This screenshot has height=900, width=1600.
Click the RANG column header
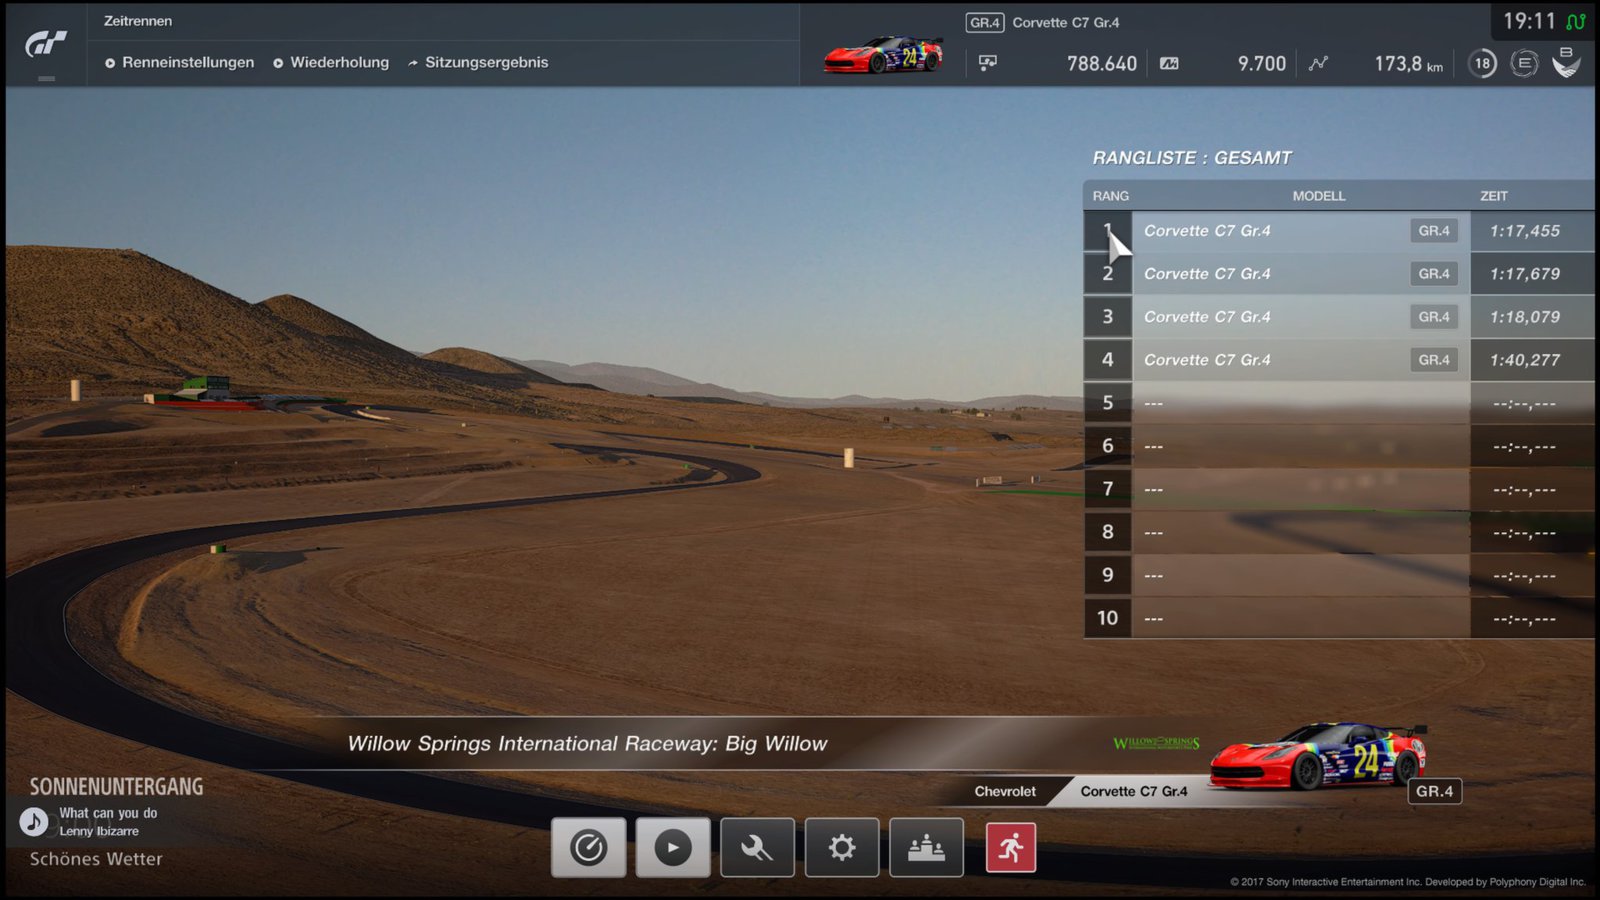(x=1111, y=196)
